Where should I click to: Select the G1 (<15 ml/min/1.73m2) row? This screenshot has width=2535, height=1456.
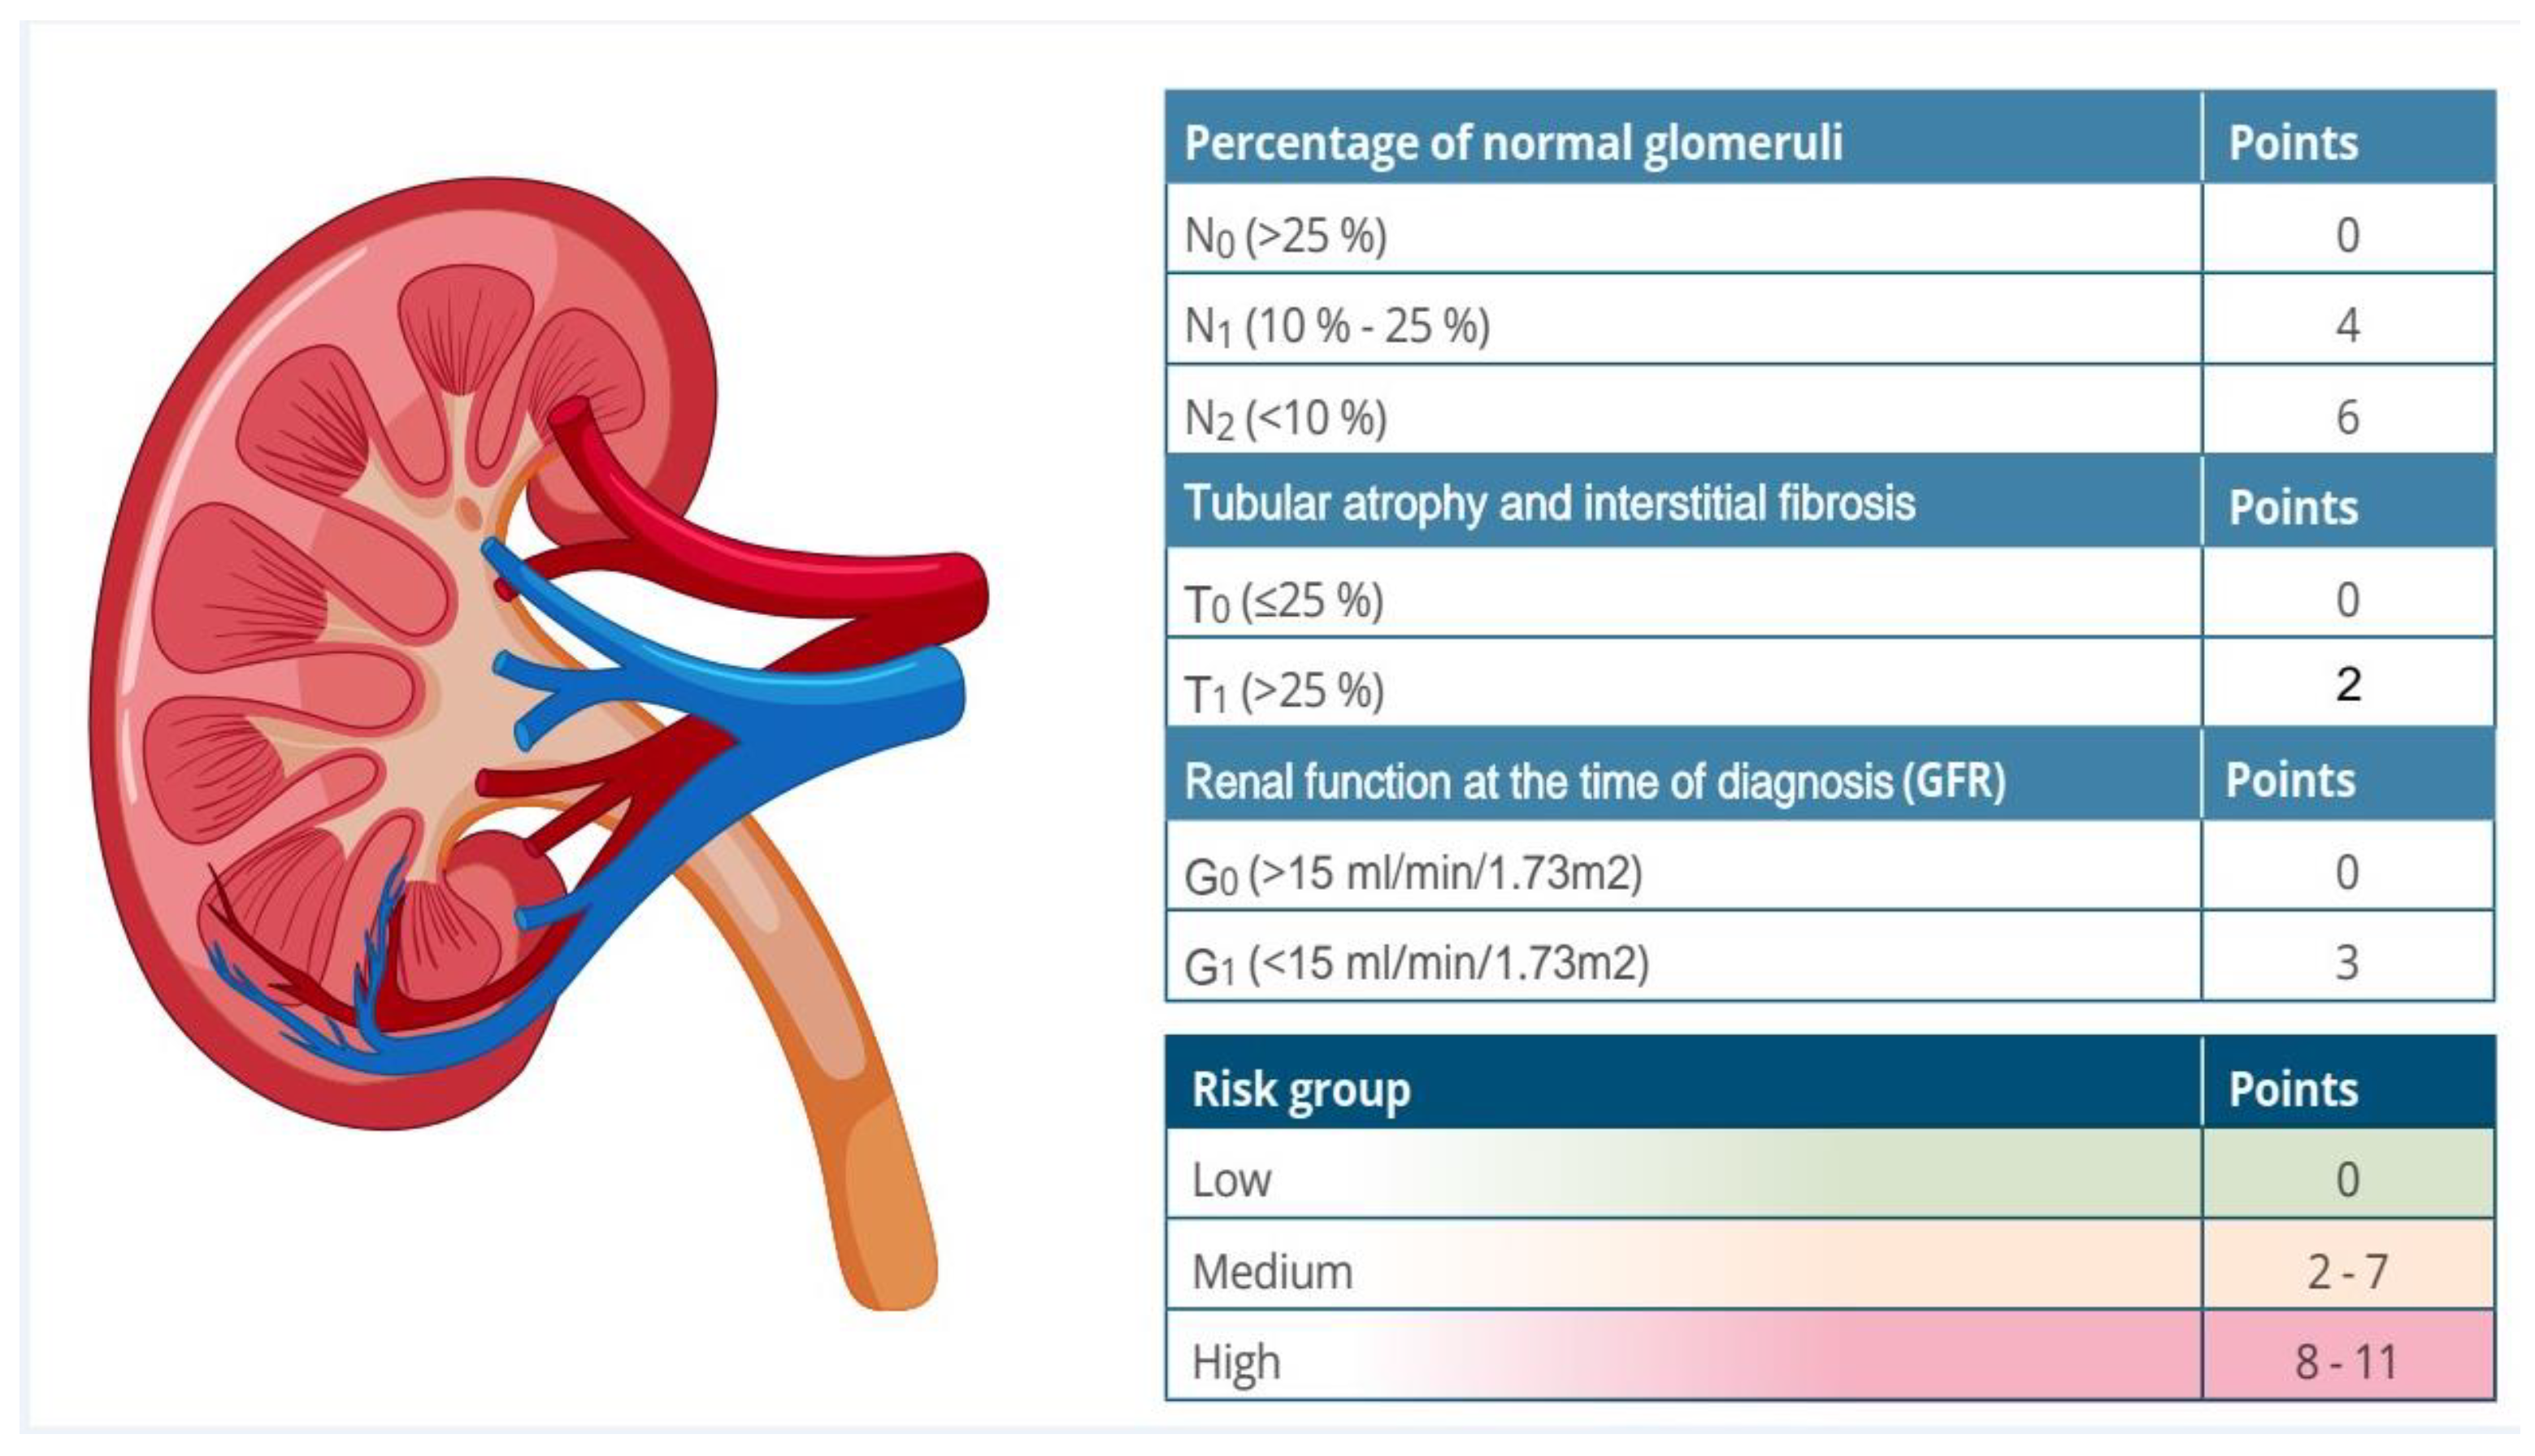[x=1415, y=964]
